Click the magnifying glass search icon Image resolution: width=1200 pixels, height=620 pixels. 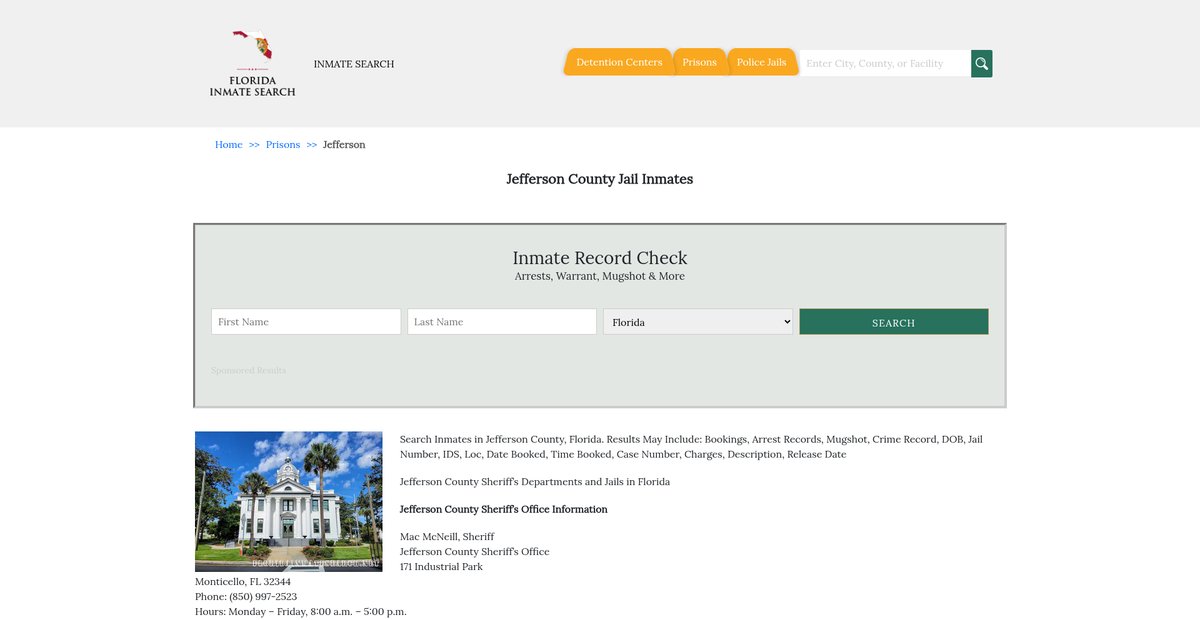click(x=982, y=63)
